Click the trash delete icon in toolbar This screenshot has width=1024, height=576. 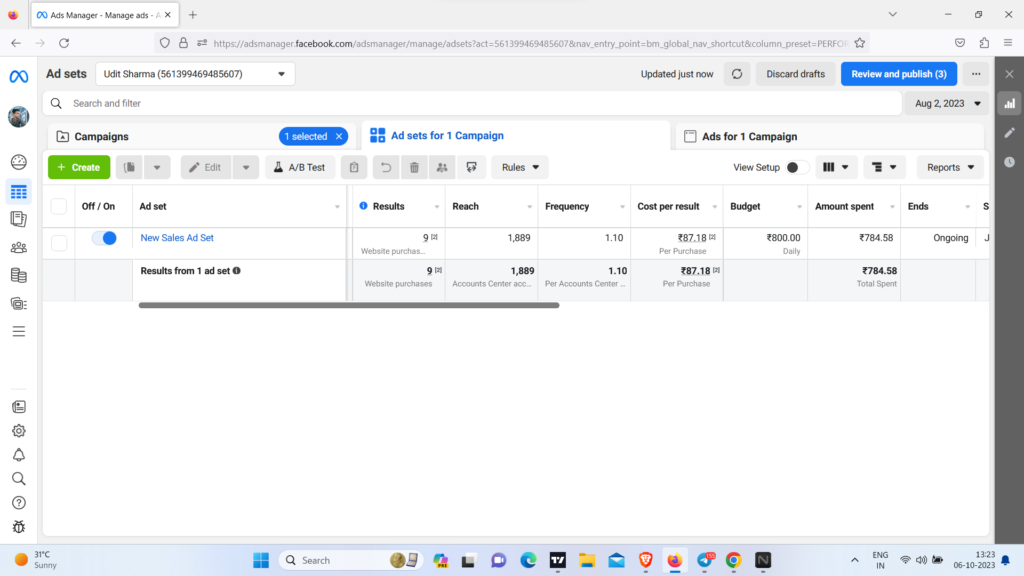pos(414,168)
